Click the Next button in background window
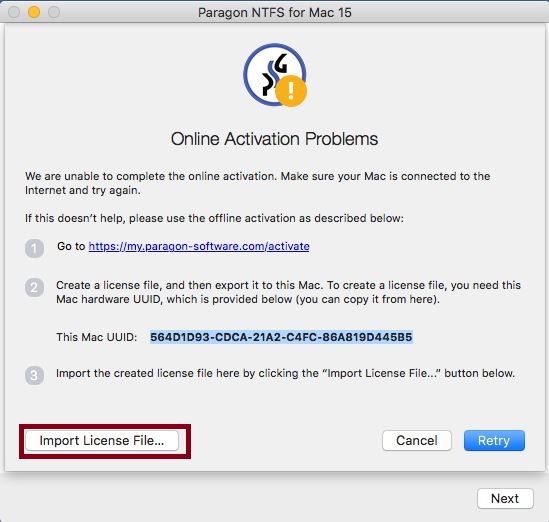Screen dimensions: 549x522 (x=505, y=499)
